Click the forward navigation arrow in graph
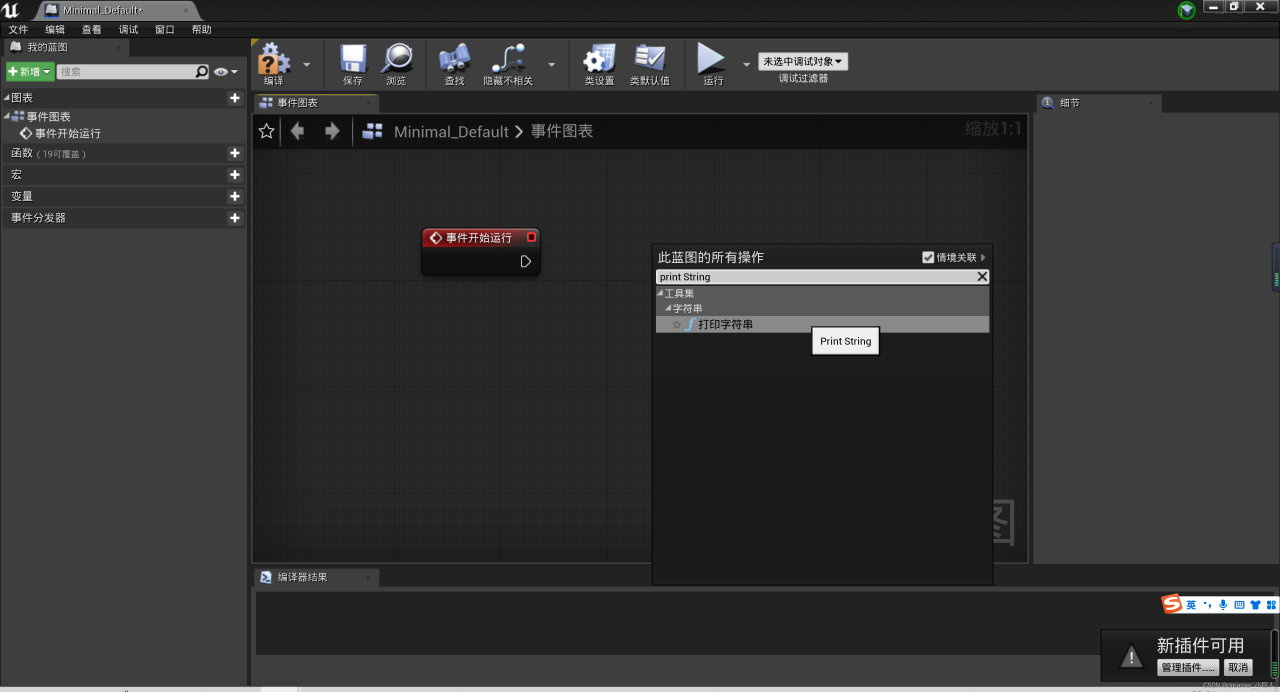 point(332,131)
